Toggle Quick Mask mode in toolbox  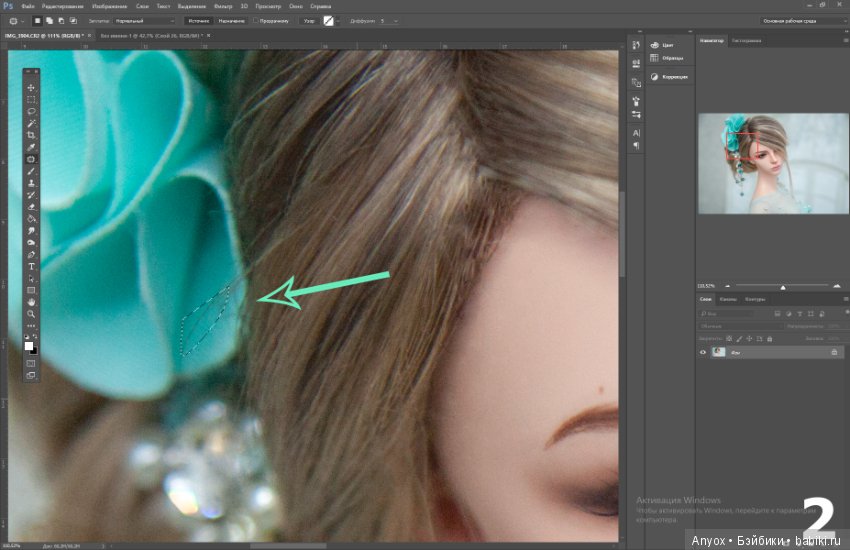(x=31, y=364)
